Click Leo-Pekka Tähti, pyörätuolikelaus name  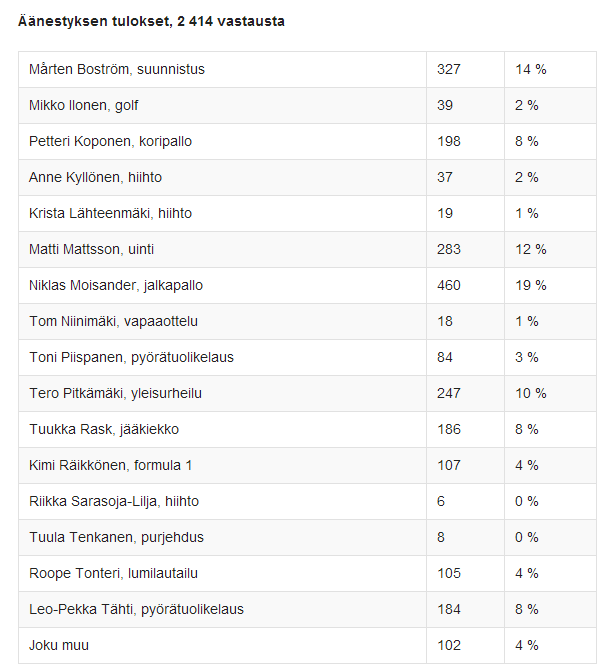(136, 609)
